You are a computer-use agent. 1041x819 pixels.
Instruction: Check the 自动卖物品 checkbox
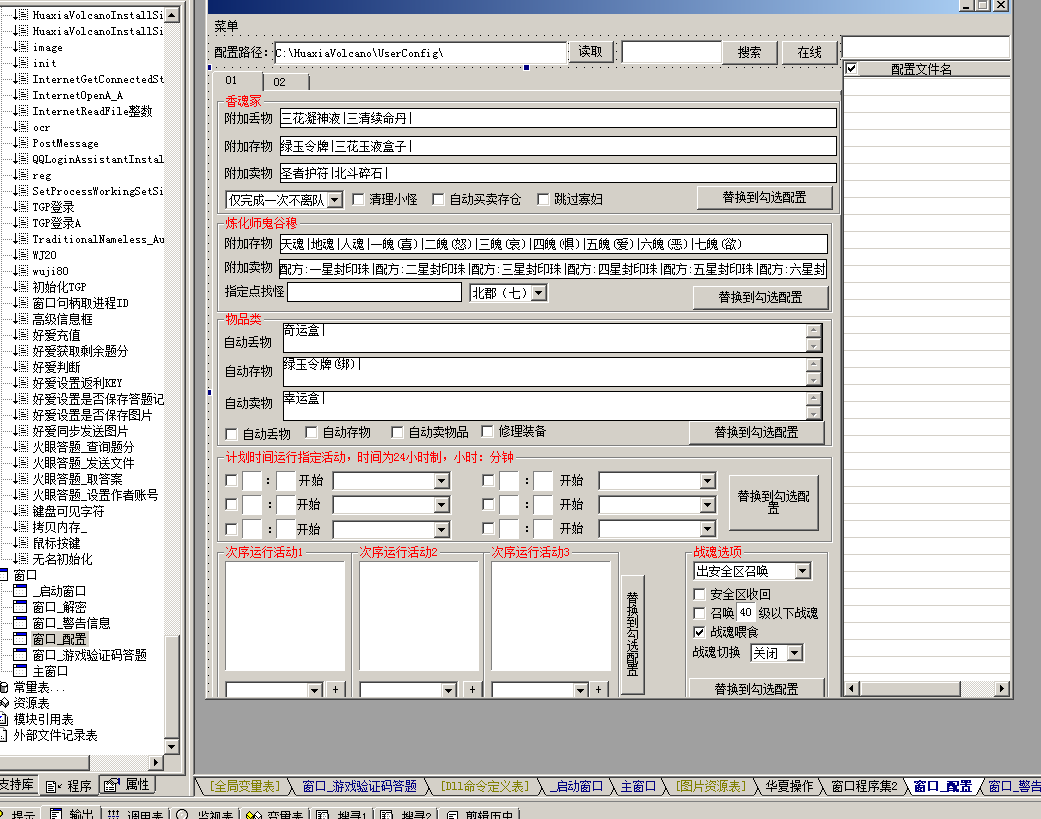point(397,432)
